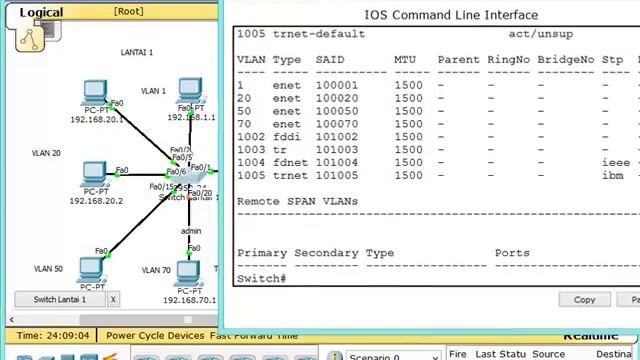This screenshot has height=360, width=640.
Task: Click the 192.168.20.2 IP label
Action: pyautogui.click(x=96, y=201)
